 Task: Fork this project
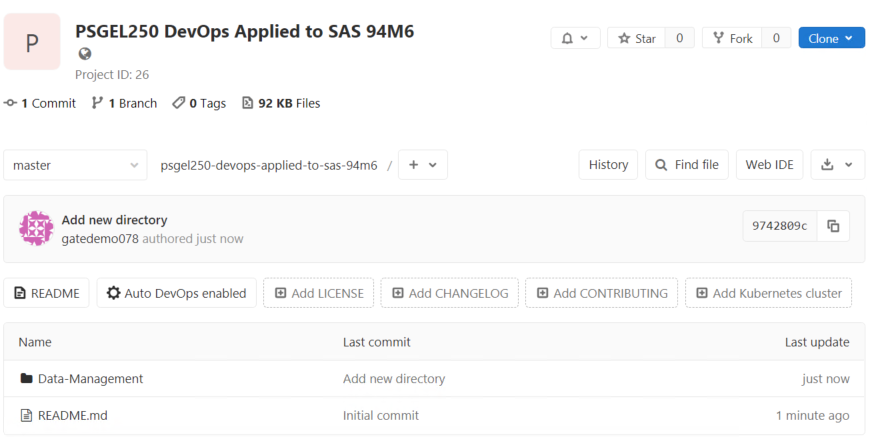[x=733, y=38]
